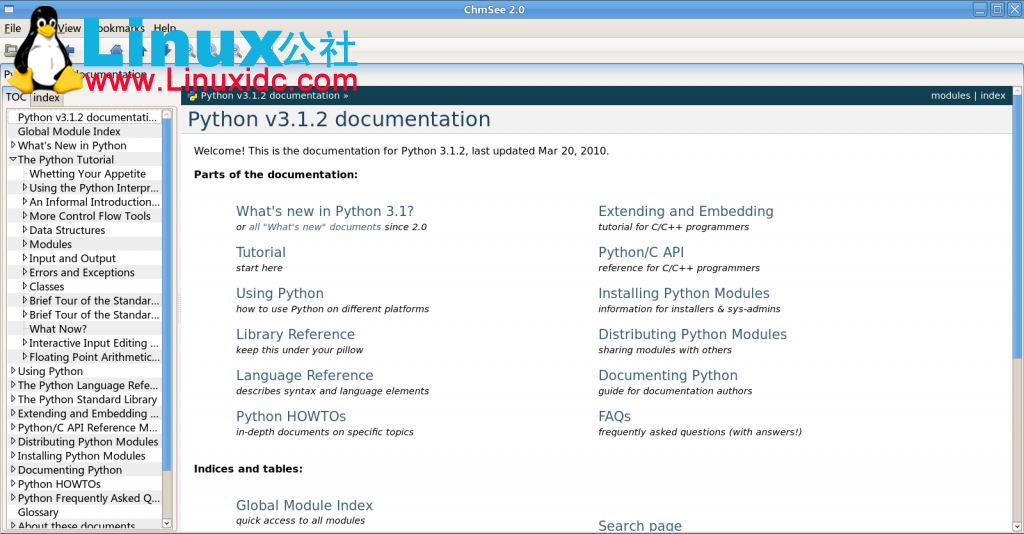
Task: Collapse The Python Tutorial tree node
Action: tap(13, 160)
